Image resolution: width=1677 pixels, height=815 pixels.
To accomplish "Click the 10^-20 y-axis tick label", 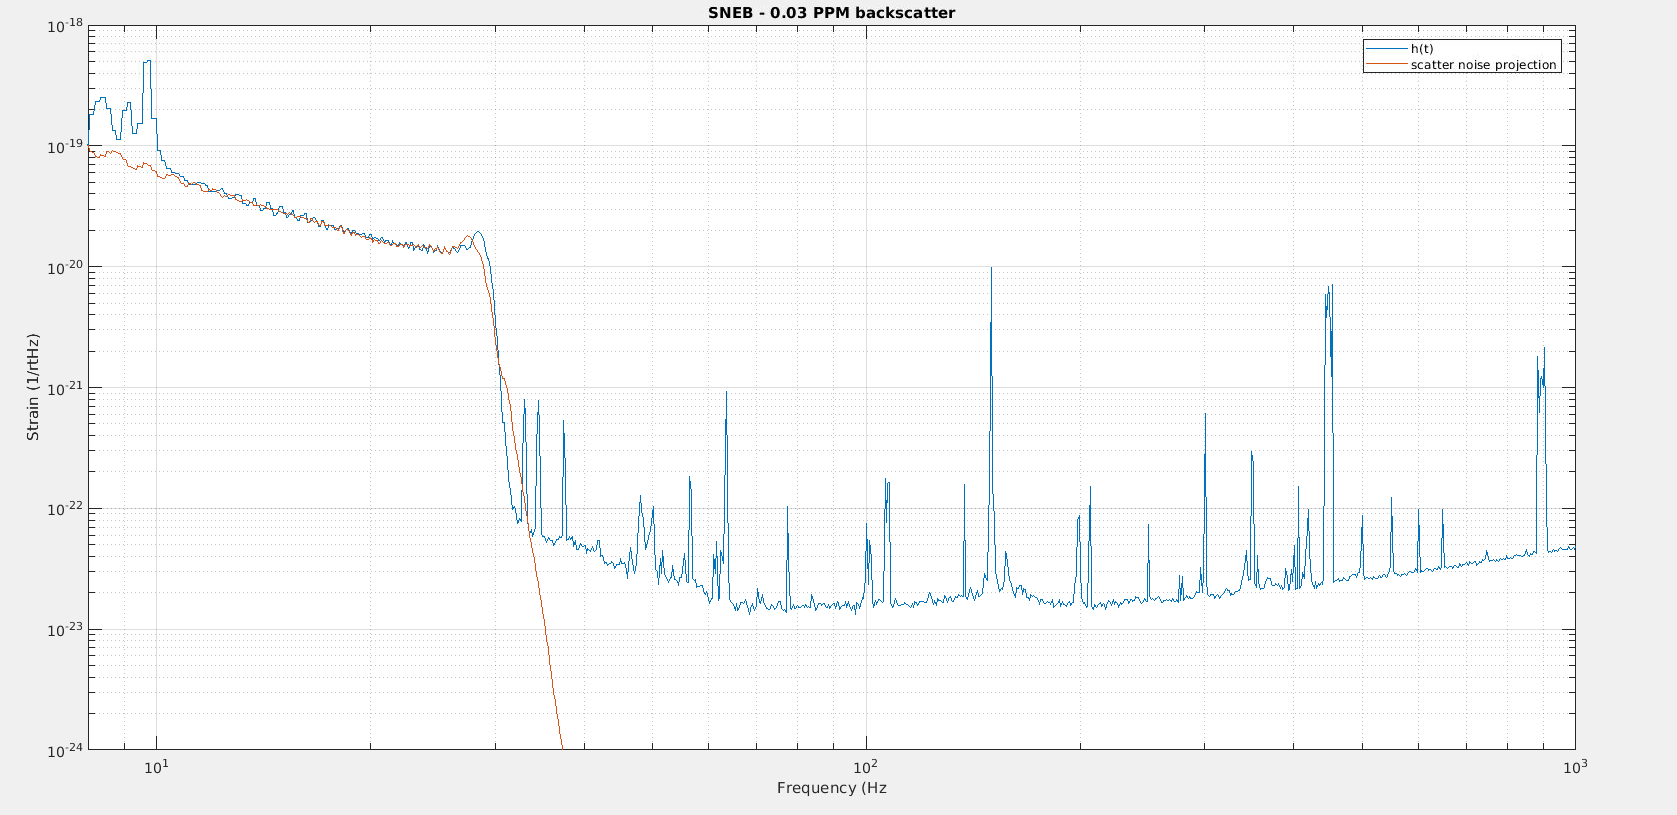I will tap(65, 268).
